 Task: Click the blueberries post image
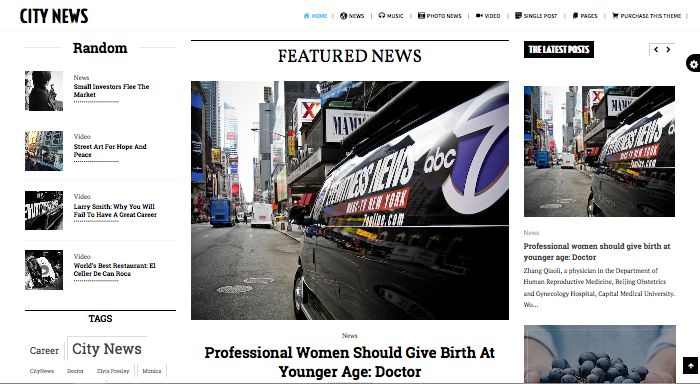click(600, 354)
